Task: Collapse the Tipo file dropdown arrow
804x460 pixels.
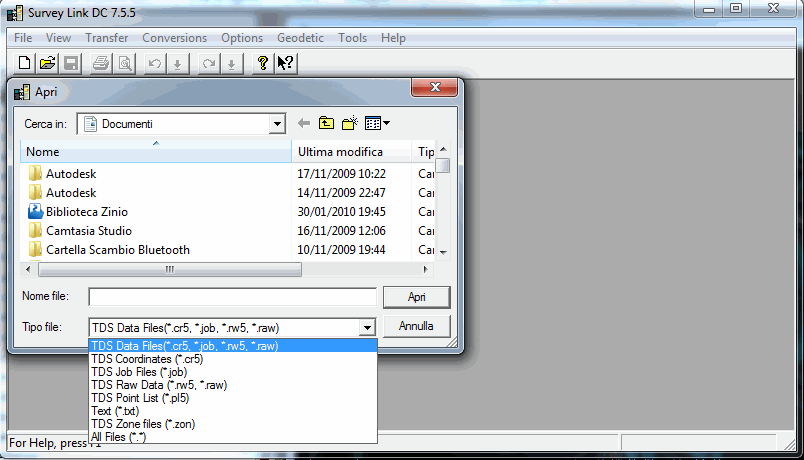Action: [x=367, y=328]
